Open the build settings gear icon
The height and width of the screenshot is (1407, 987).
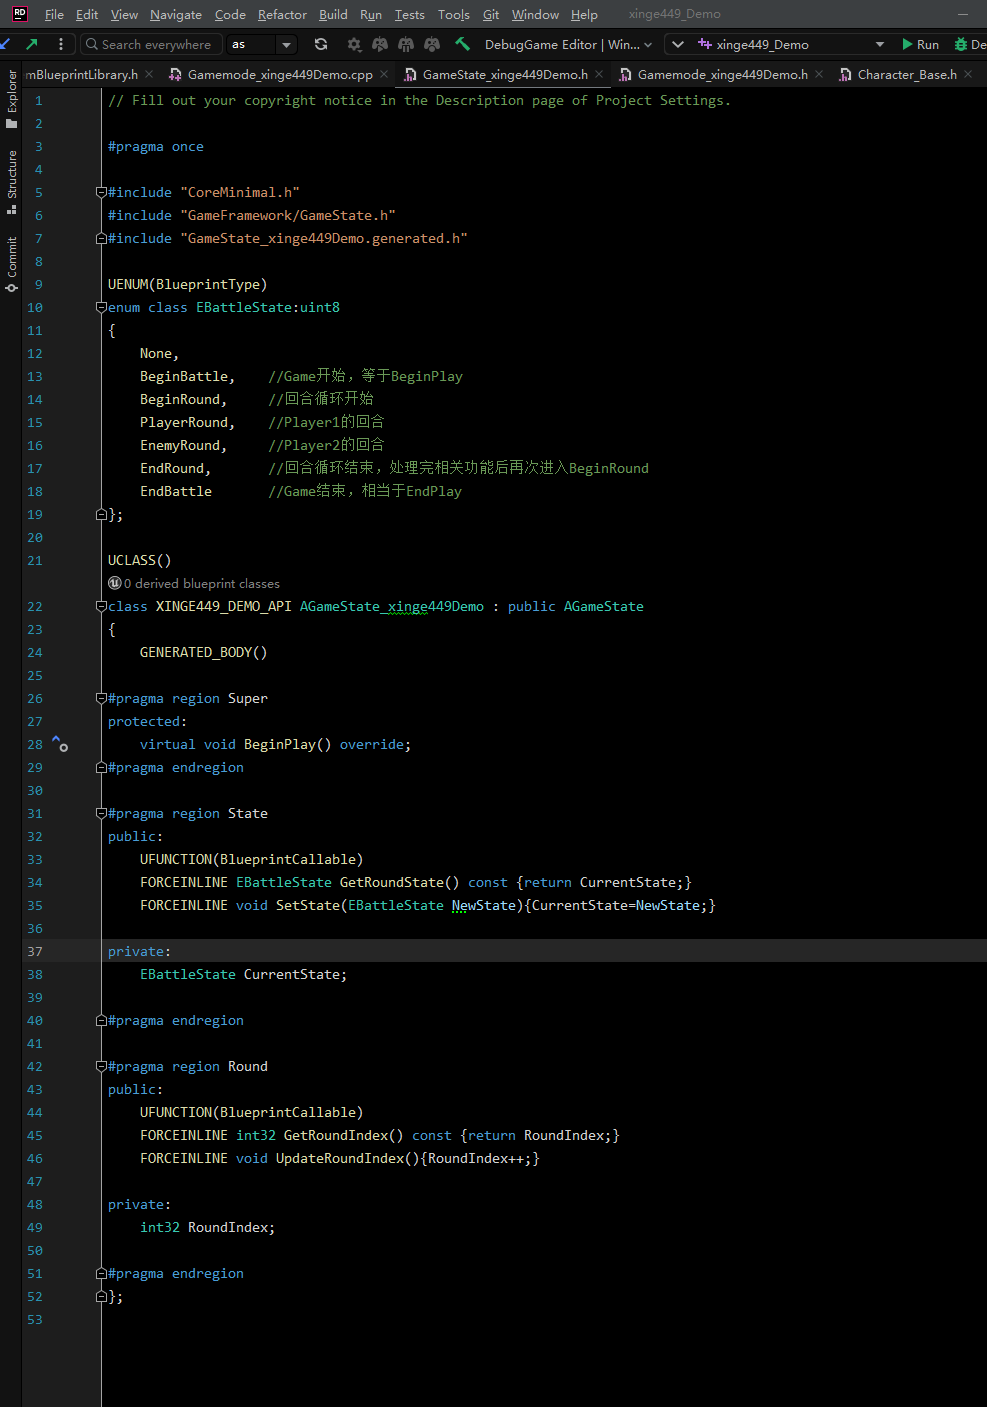[x=354, y=44]
